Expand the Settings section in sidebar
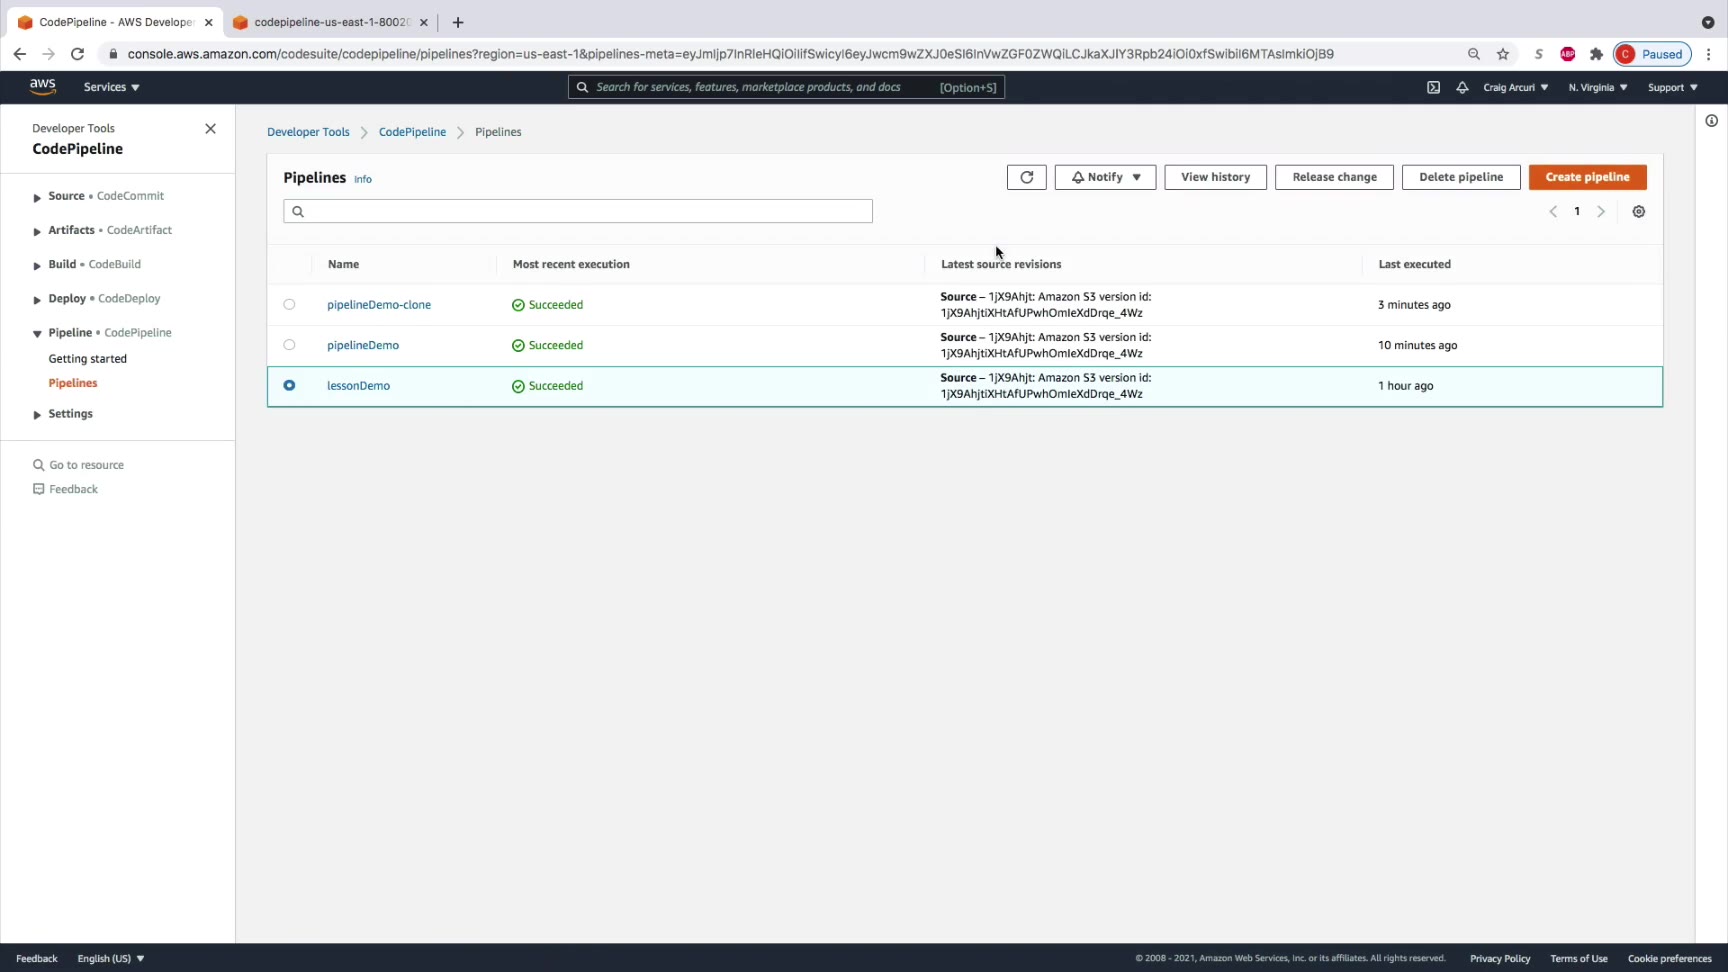 (37, 414)
